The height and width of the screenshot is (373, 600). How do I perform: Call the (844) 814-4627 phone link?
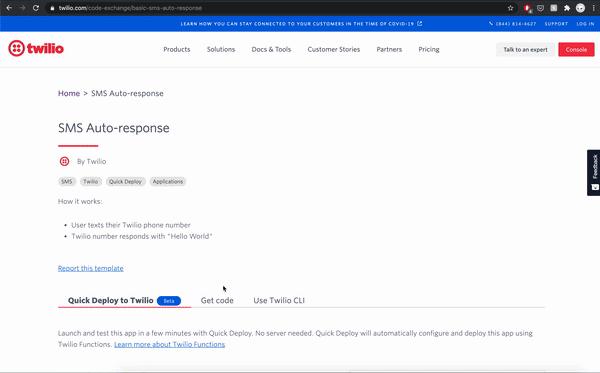(512, 24)
